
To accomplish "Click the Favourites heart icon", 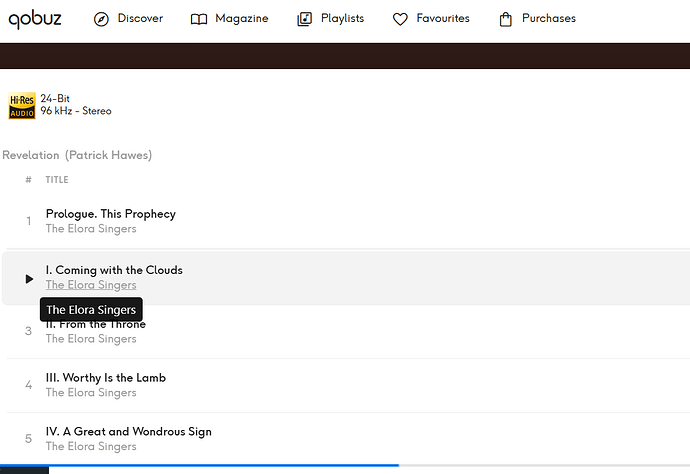I will point(400,19).
